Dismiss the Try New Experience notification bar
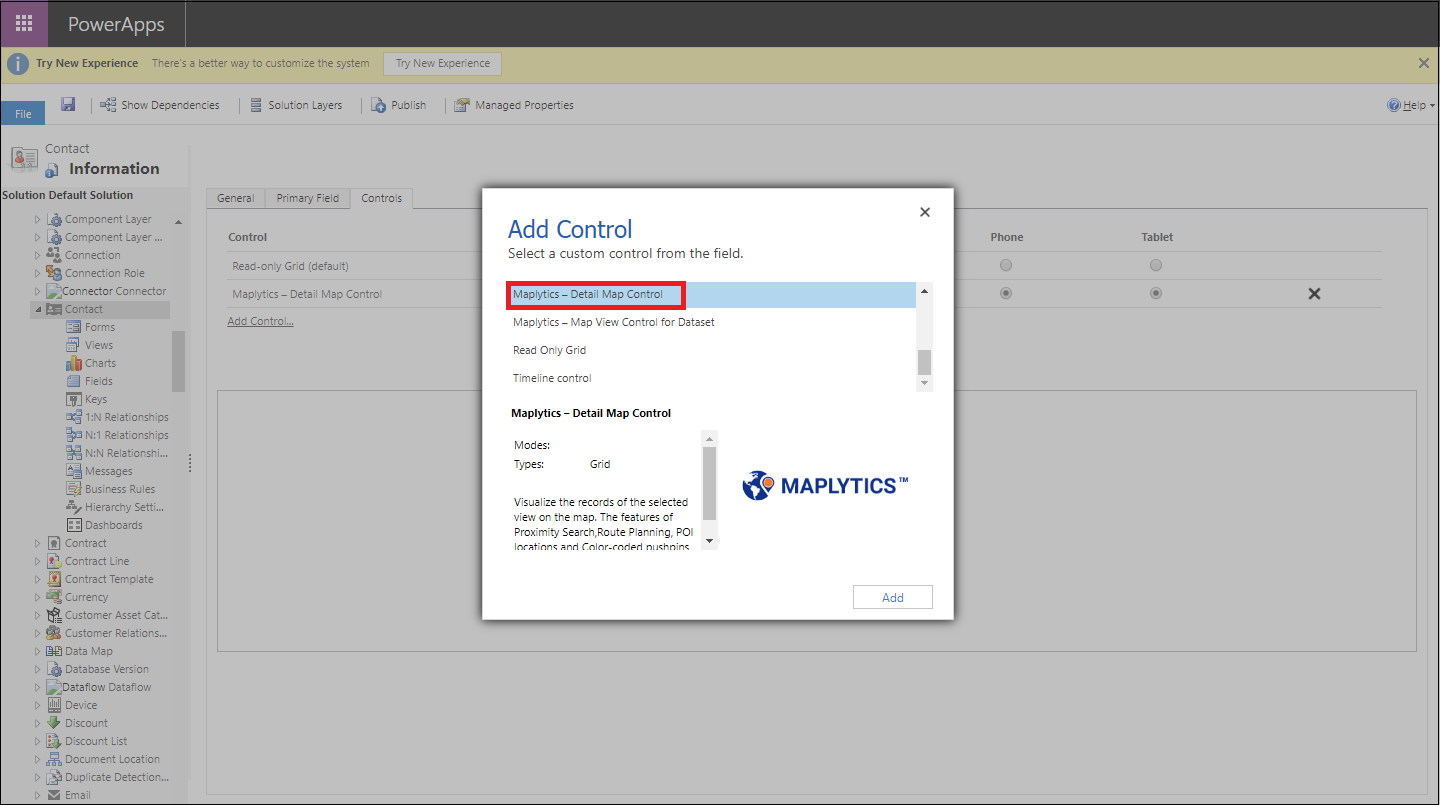Viewport: 1440px width, 805px height. click(x=1424, y=63)
